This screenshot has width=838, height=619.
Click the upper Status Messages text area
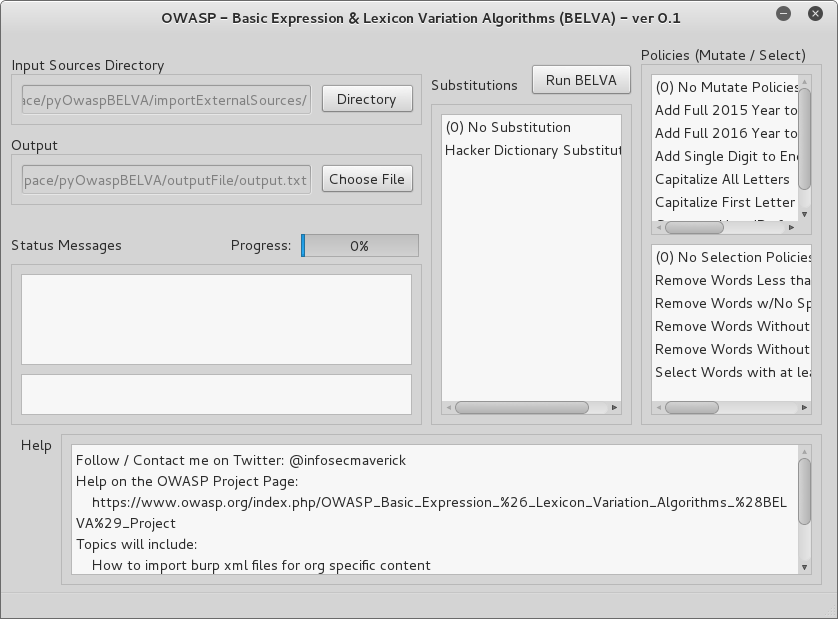pyautogui.click(x=216, y=319)
